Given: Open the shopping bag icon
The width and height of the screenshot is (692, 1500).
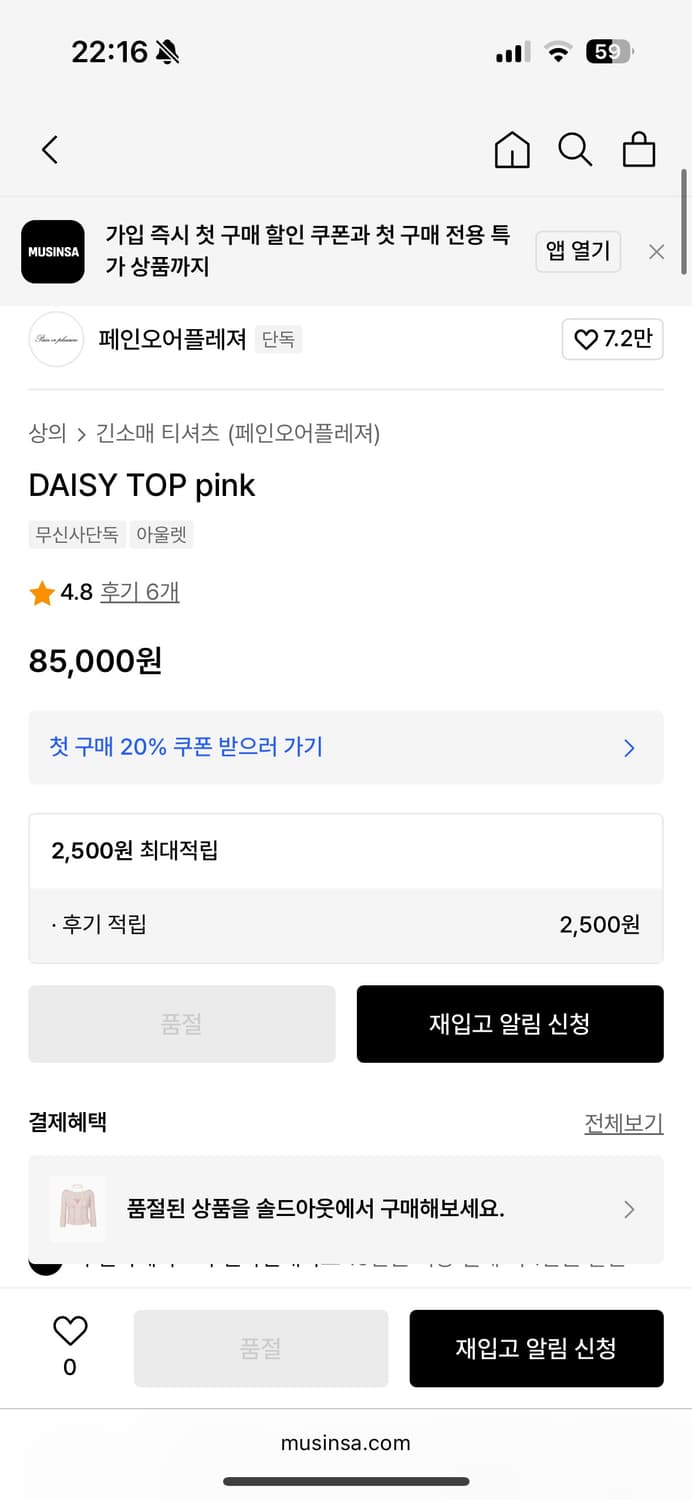Looking at the screenshot, I should (x=639, y=149).
